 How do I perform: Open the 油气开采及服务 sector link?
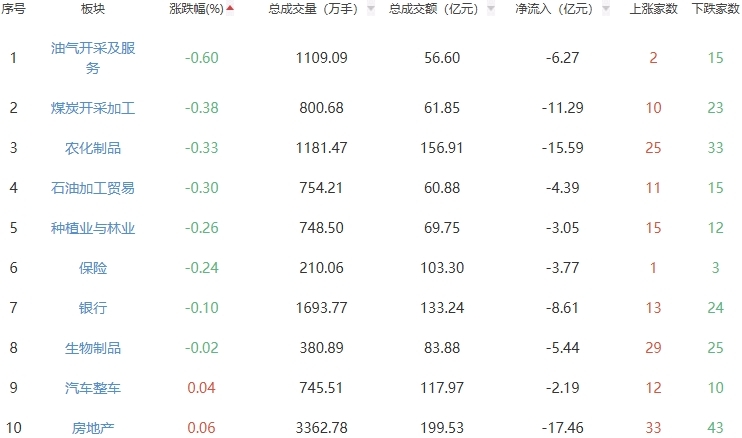click(93, 58)
